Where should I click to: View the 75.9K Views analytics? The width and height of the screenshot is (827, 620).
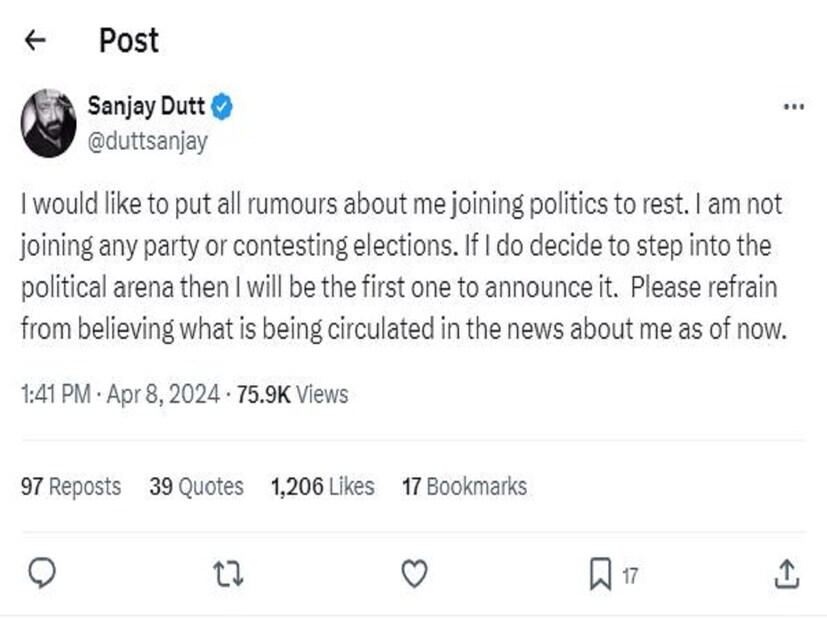pyautogui.click(x=292, y=395)
